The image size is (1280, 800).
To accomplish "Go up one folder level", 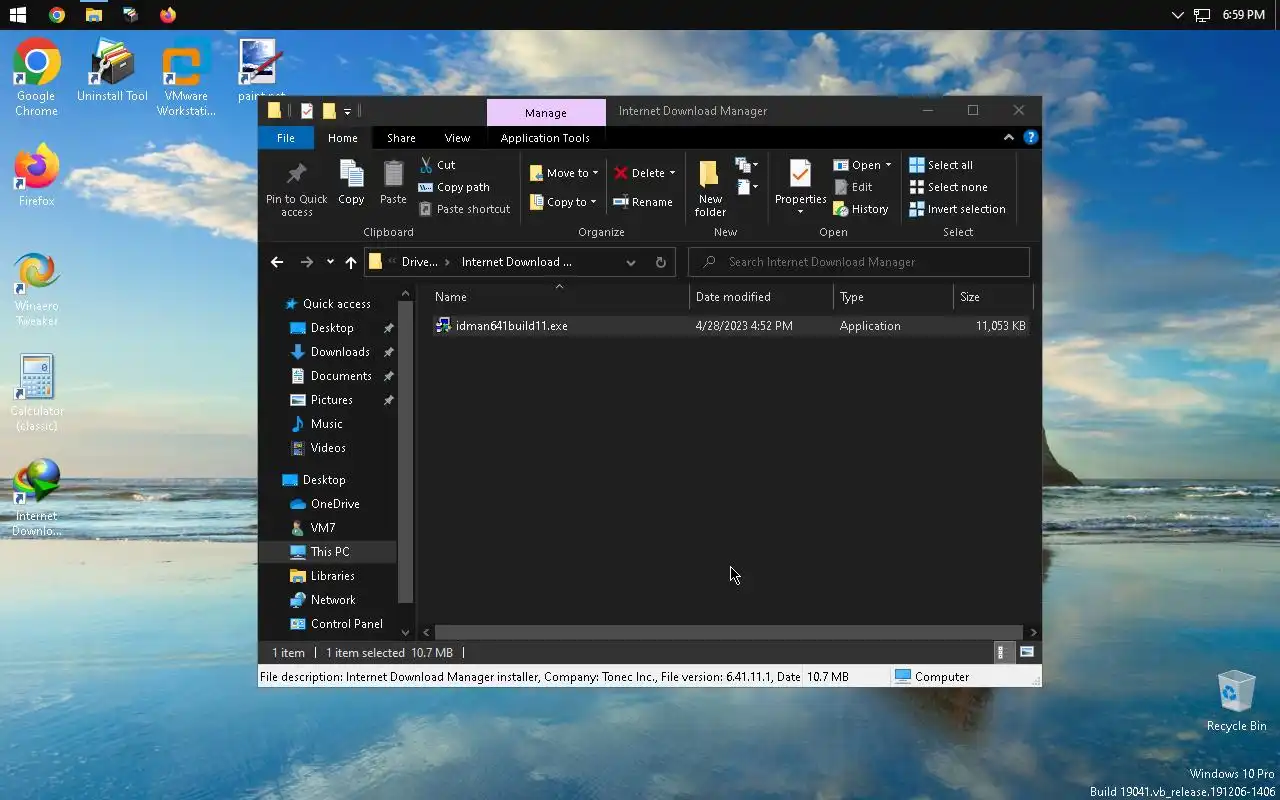I will click(351, 262).
